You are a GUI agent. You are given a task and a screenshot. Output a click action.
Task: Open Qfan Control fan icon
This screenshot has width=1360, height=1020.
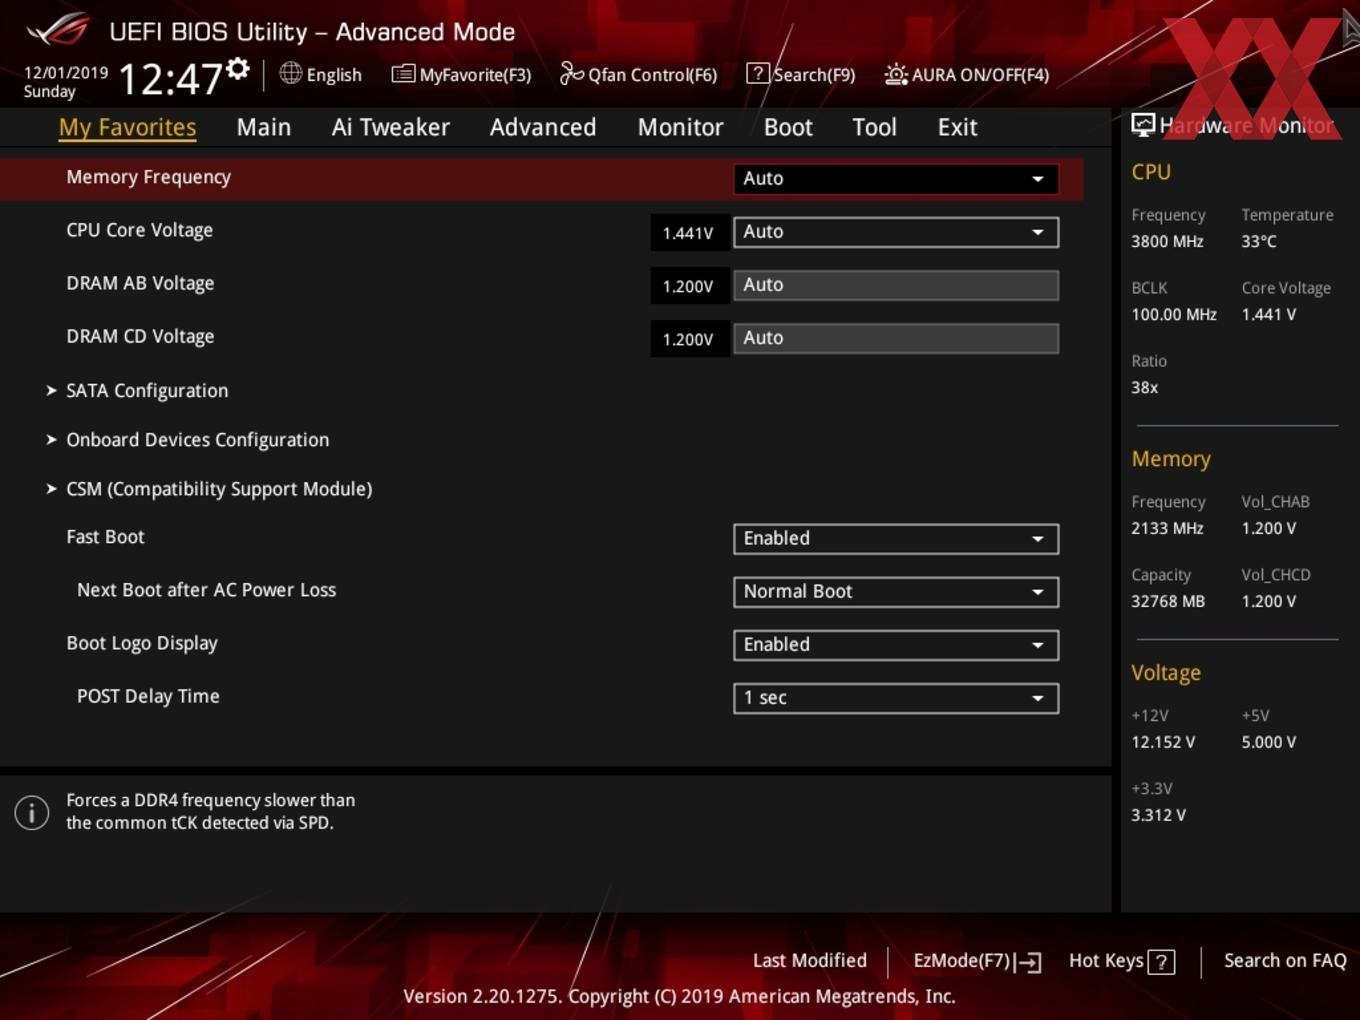[x=571, y=73]
